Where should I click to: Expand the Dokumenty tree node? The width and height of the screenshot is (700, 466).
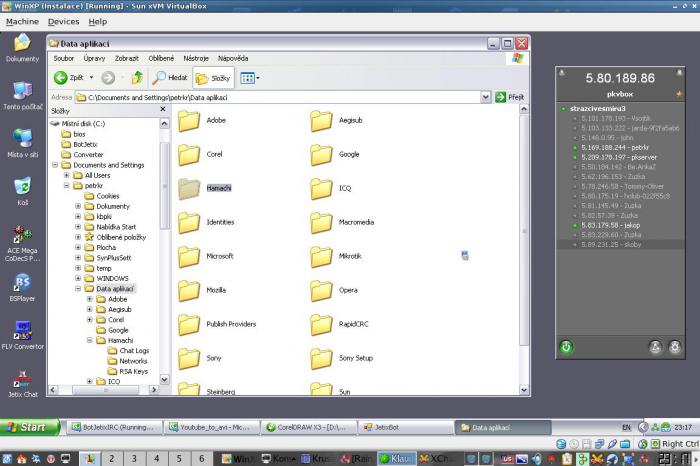tap(78, 206)
